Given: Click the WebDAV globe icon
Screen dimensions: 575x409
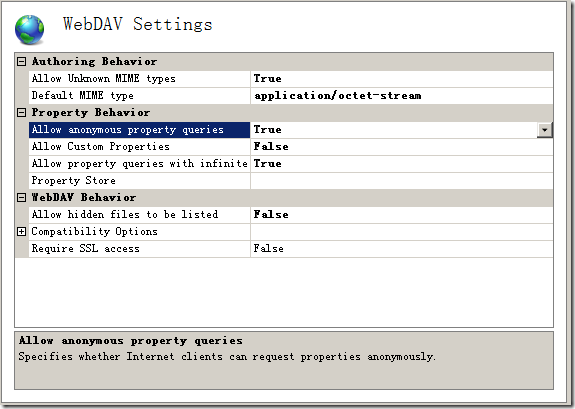Looking at the screenshot, I should point(29,29).
